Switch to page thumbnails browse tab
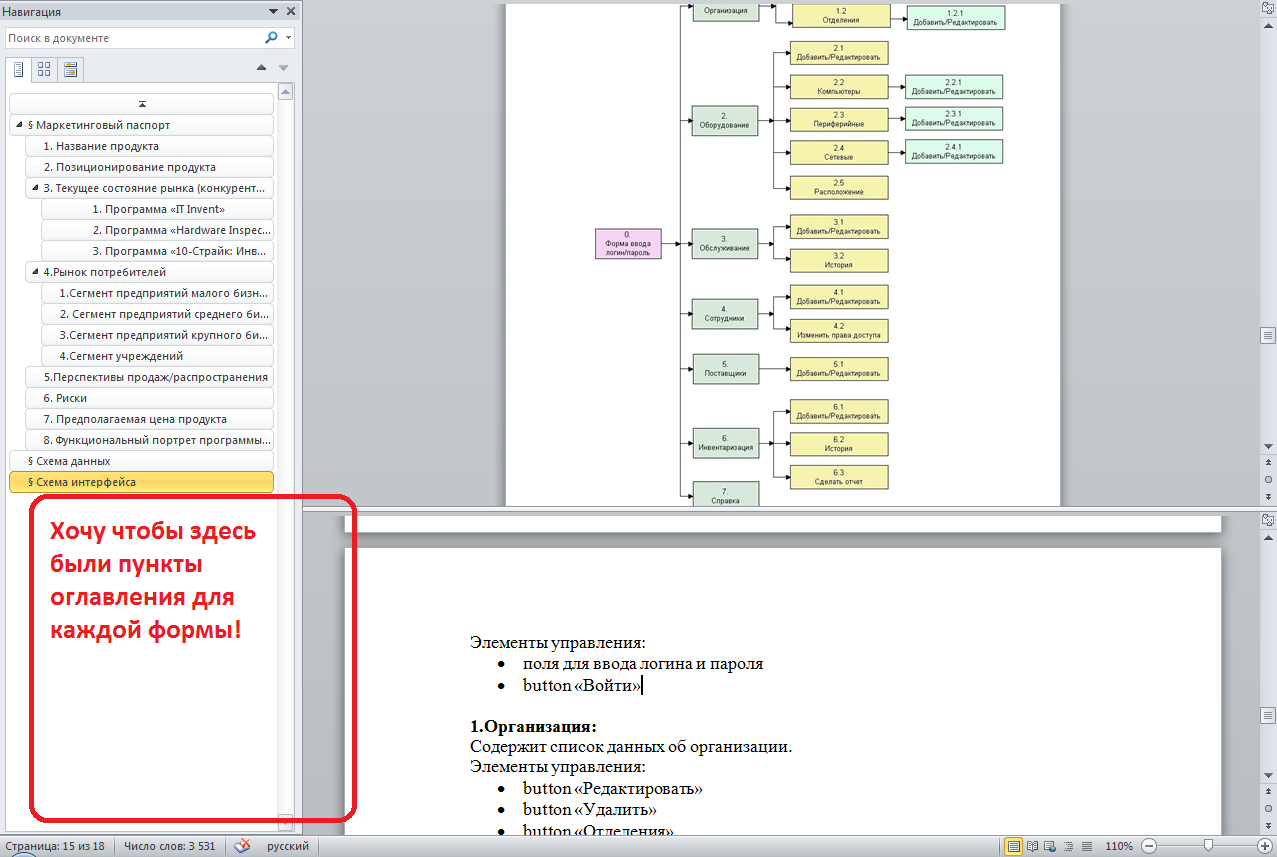Image resolution: width=1277 pixels, height=857 pixels. [x=44, y=69]
